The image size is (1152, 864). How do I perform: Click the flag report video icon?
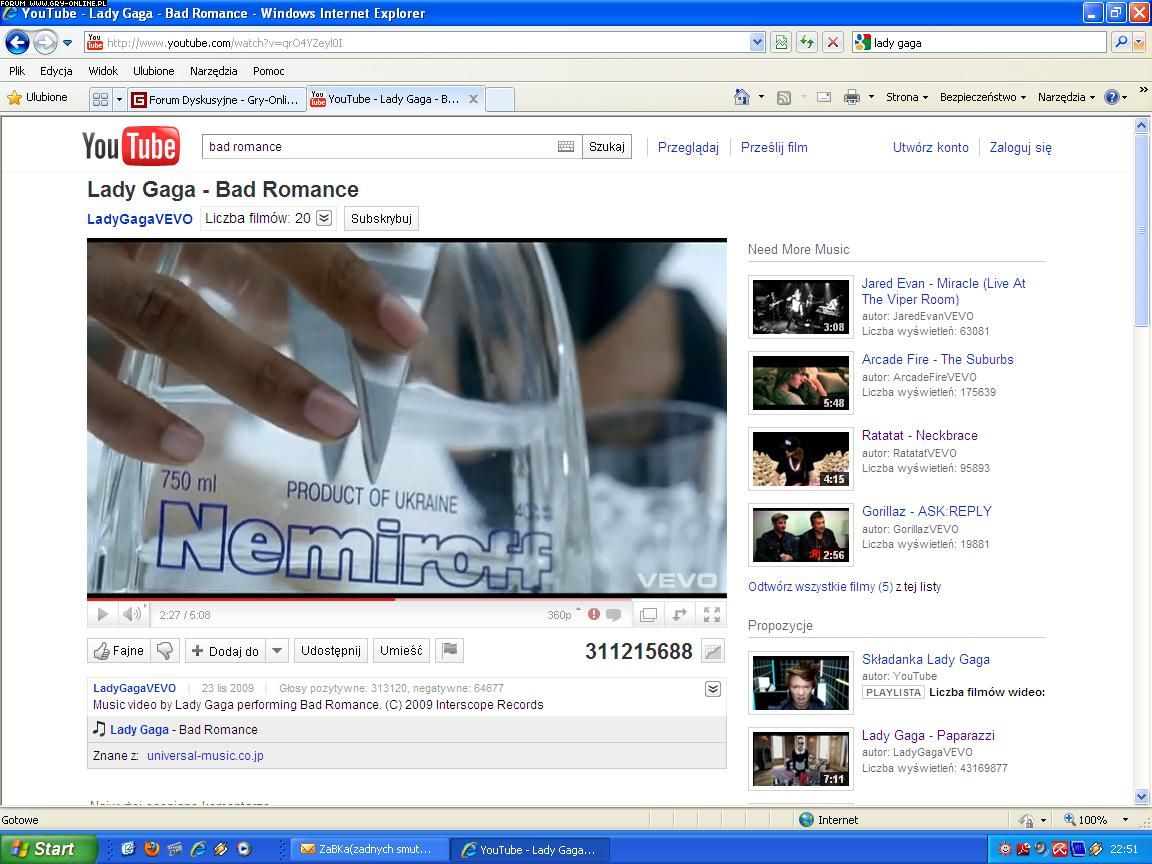[450, 650]
